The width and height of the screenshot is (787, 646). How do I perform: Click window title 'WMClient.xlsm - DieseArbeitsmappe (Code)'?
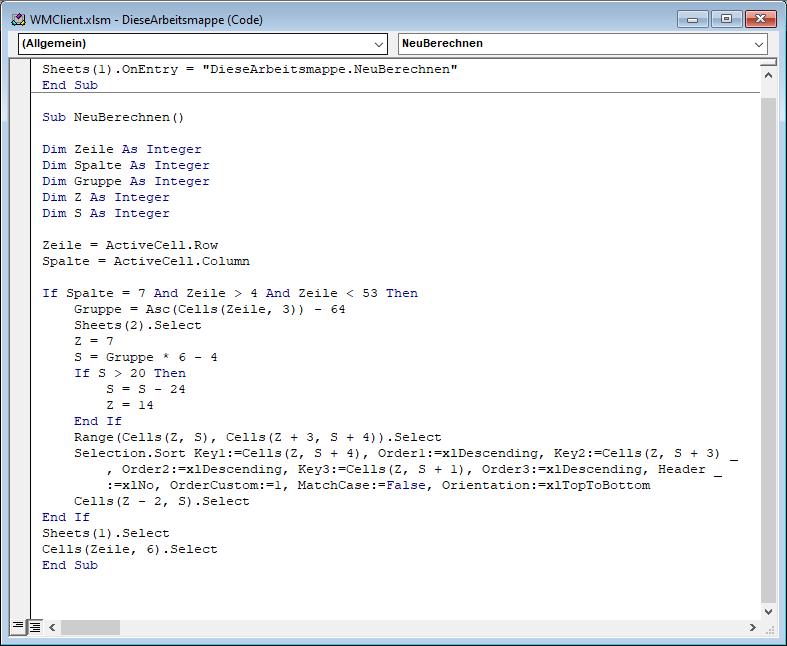[146, 20]
